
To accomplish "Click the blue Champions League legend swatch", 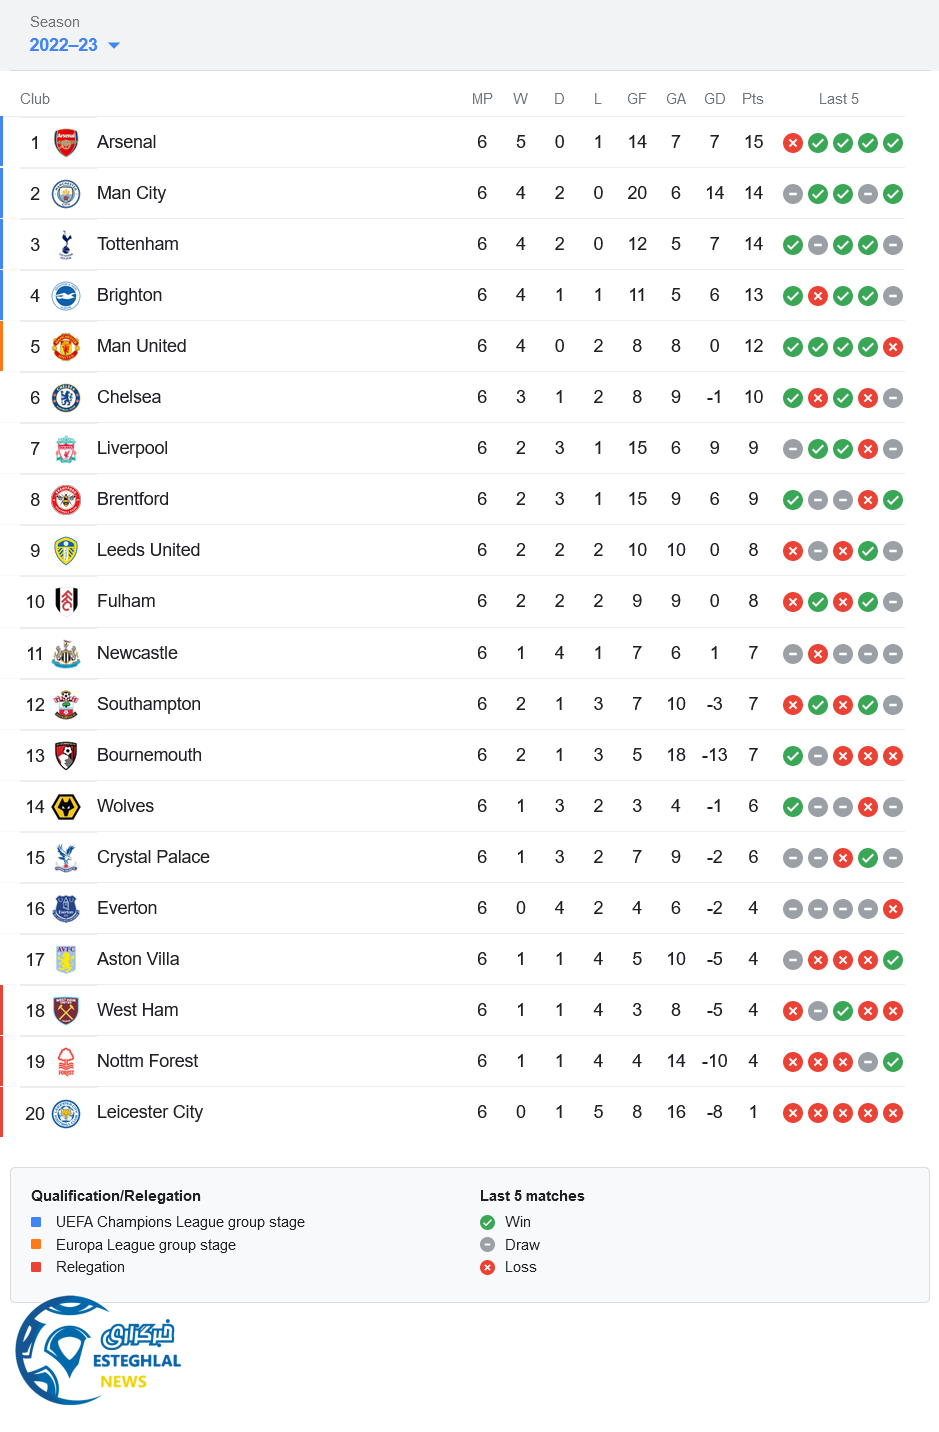I will click(x=36, y=1222).
